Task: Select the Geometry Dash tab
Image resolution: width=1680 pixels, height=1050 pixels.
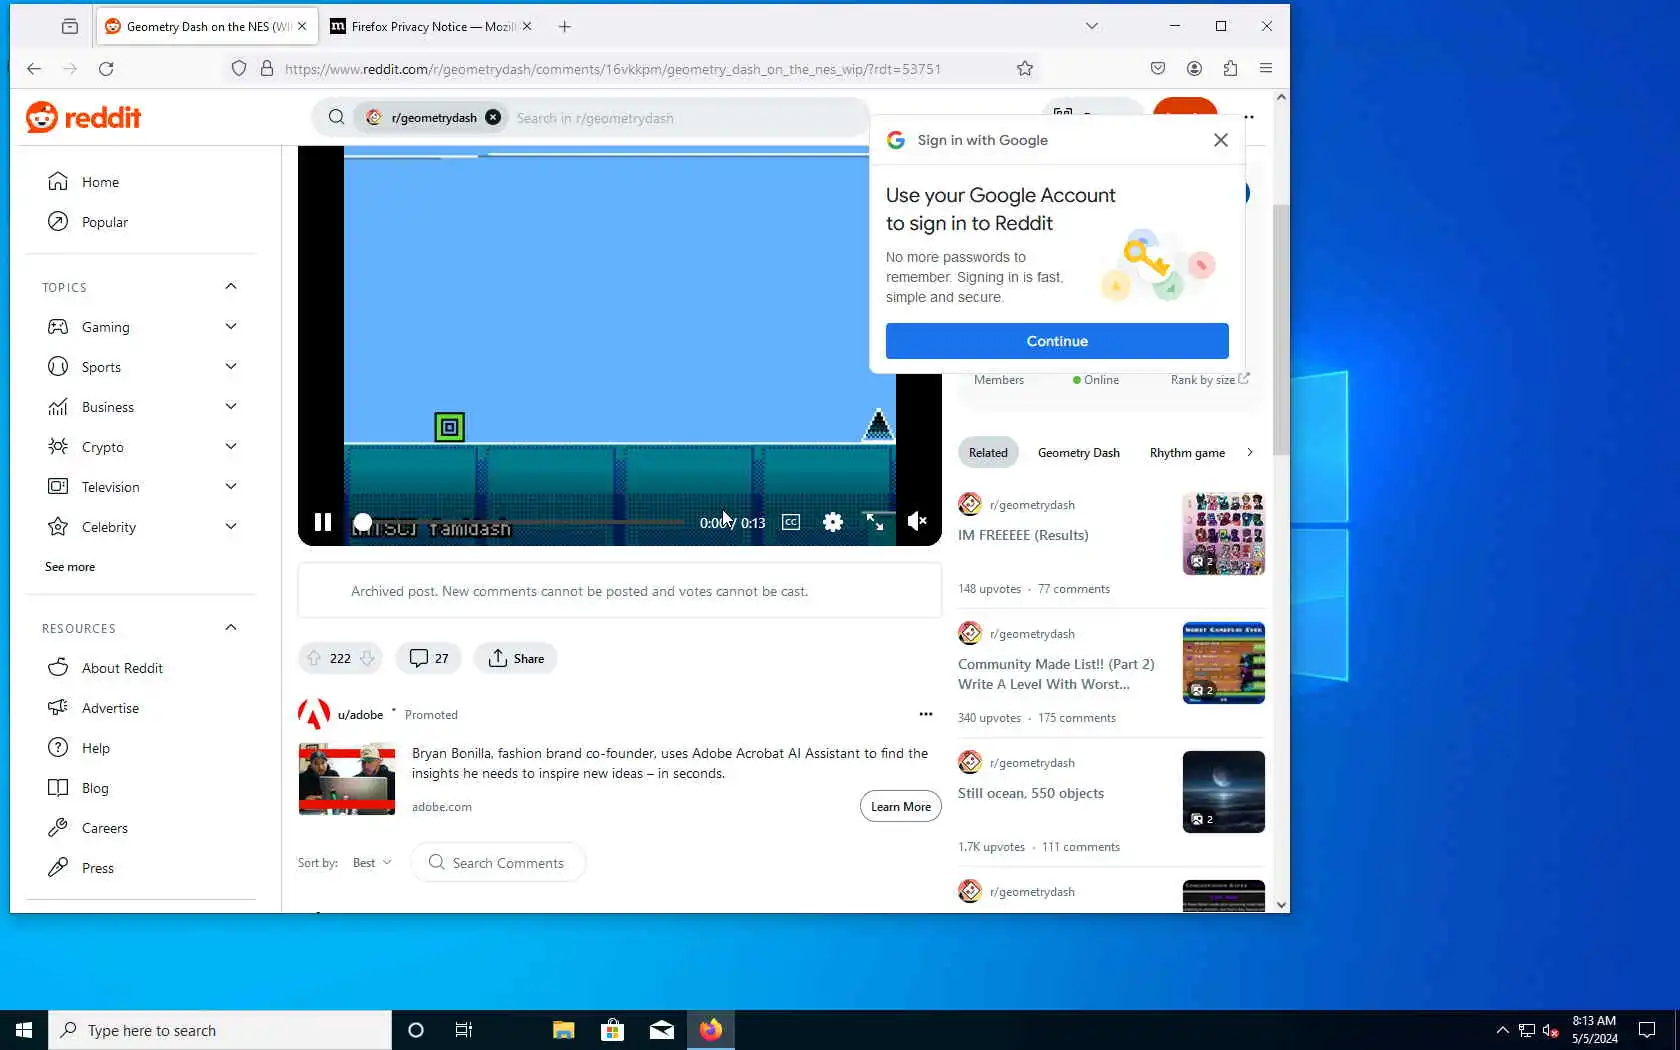Action: (1078, 453)
